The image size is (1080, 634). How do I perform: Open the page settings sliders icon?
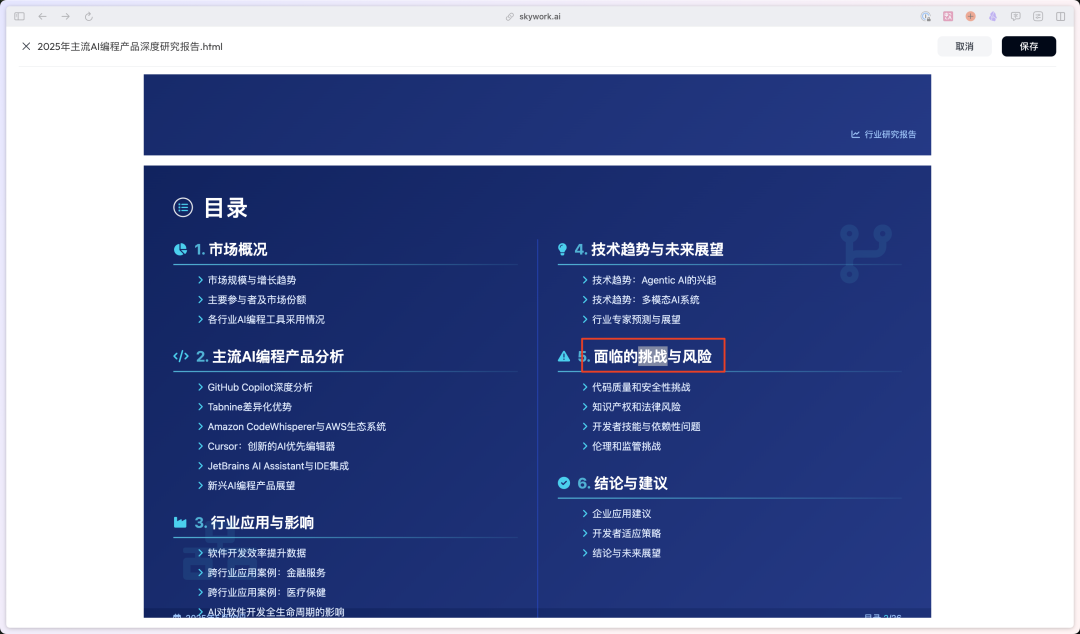click(x=1038, y=17)
